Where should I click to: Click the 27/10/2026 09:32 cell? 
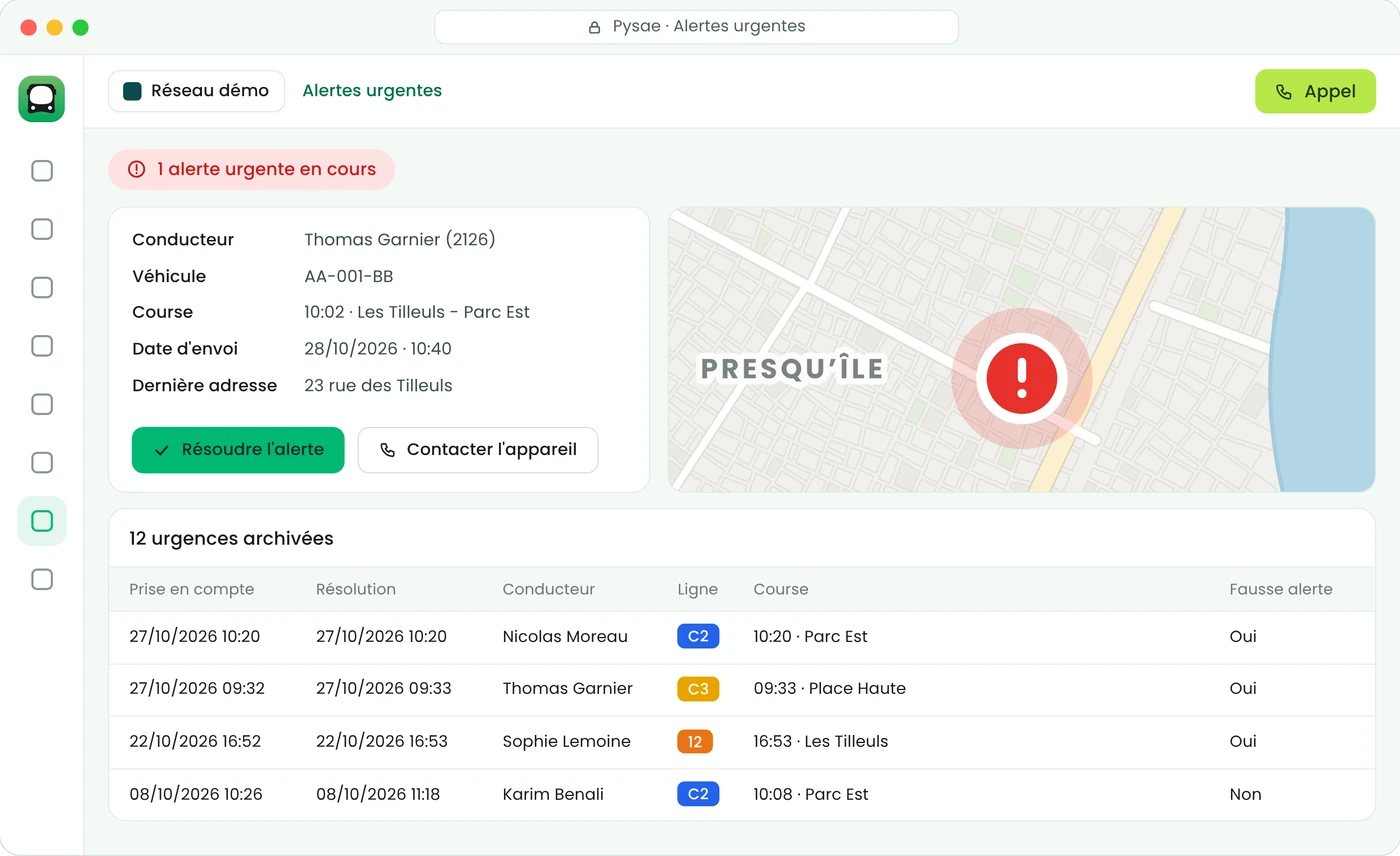coord(197,689)
